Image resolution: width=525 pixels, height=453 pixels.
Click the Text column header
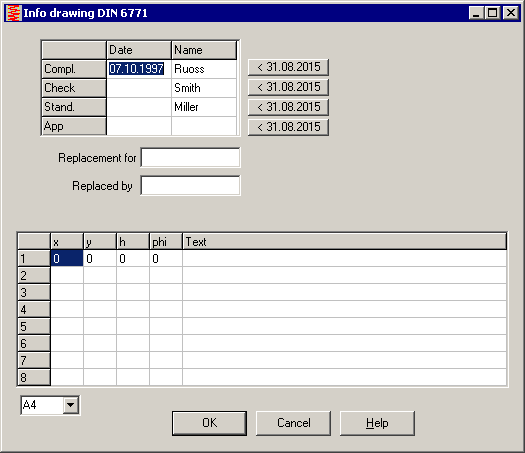click(345, 242)
